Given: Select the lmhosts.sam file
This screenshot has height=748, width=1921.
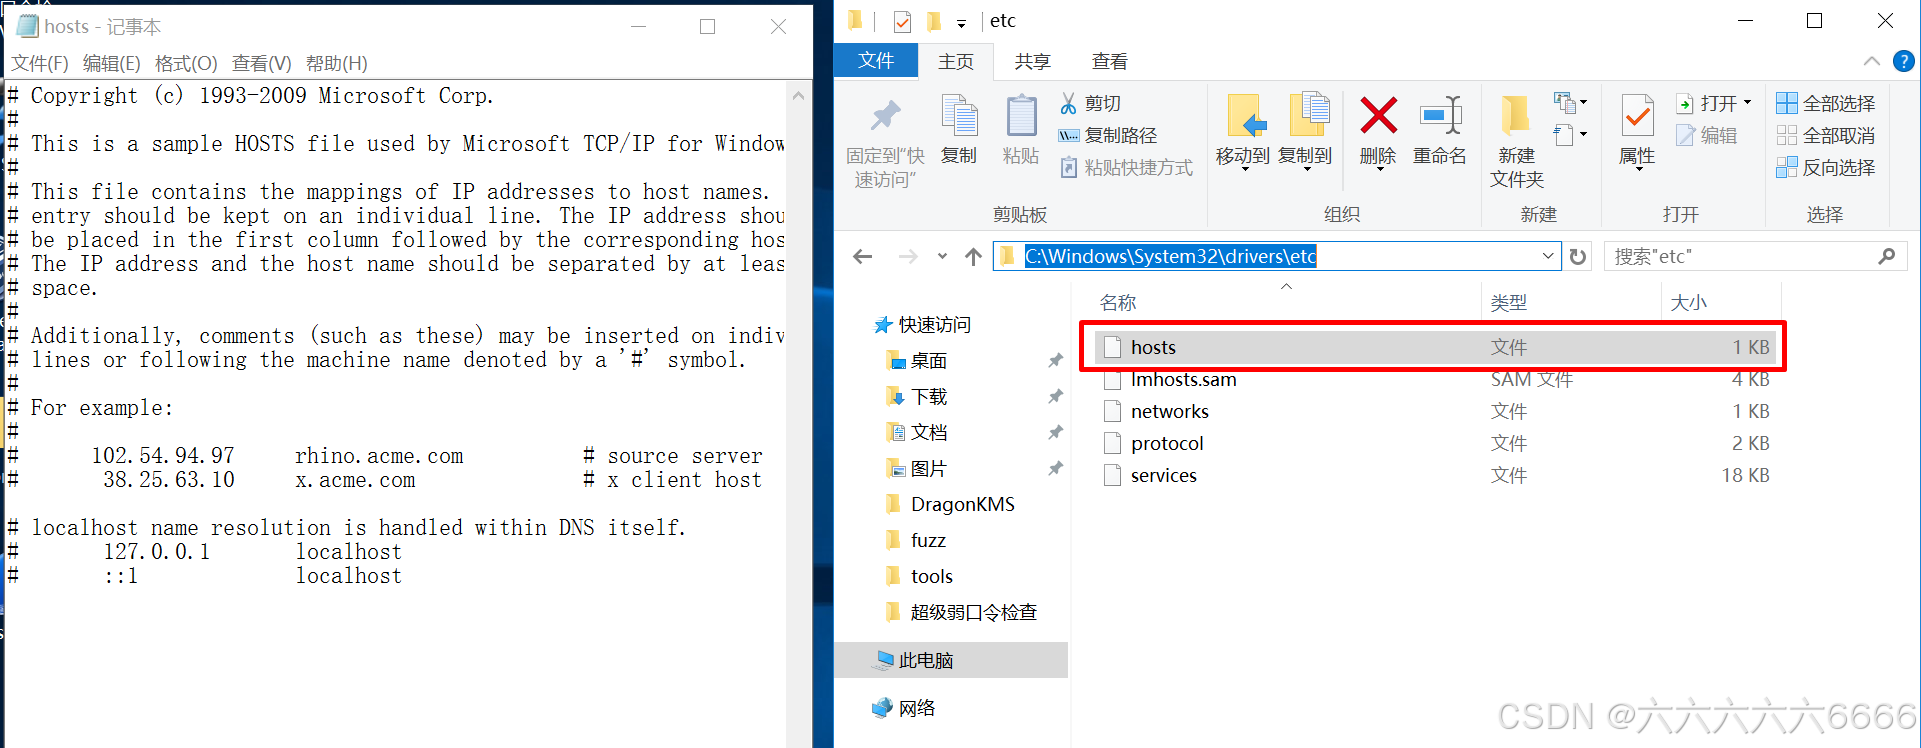Looking at the screenshot, I should point(1436,379).
